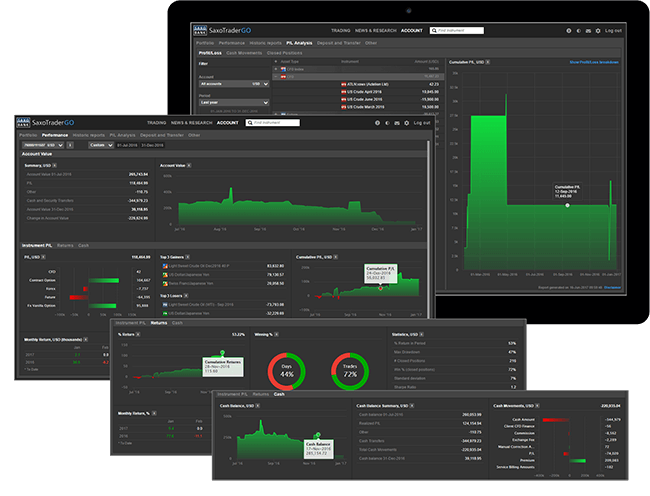The width and height of the screenshot is (650, 496).
Task: Click the 31-Dec-2016 end date field
Action: [x=152, y=145]
